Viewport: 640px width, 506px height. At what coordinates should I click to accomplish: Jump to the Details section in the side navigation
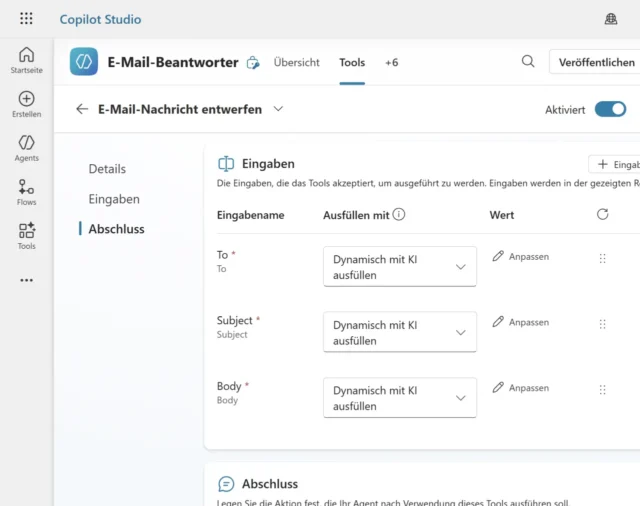107,169
